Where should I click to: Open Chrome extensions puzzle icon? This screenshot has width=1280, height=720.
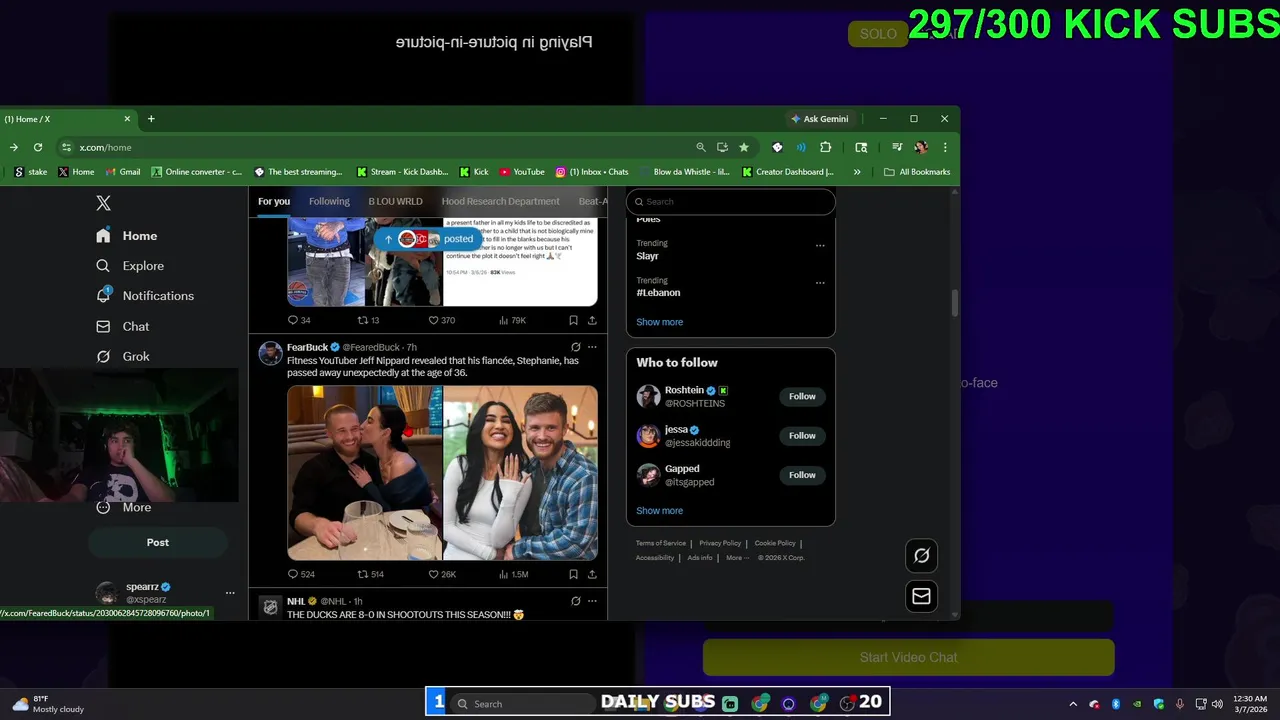click(x=825, y=147)
